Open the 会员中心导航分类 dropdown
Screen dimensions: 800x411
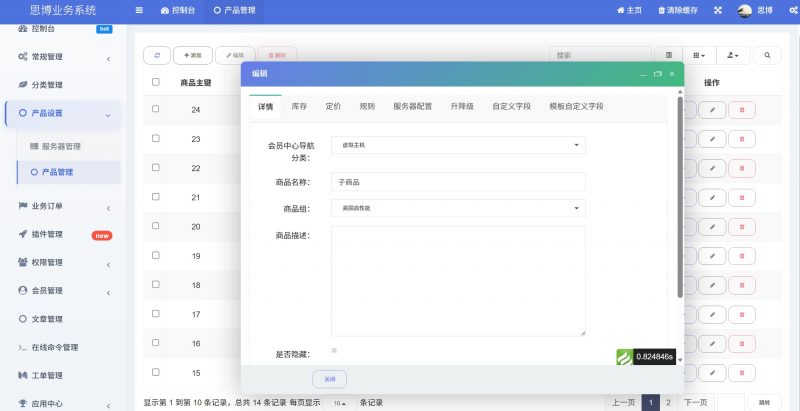click(x=458, y=145)
